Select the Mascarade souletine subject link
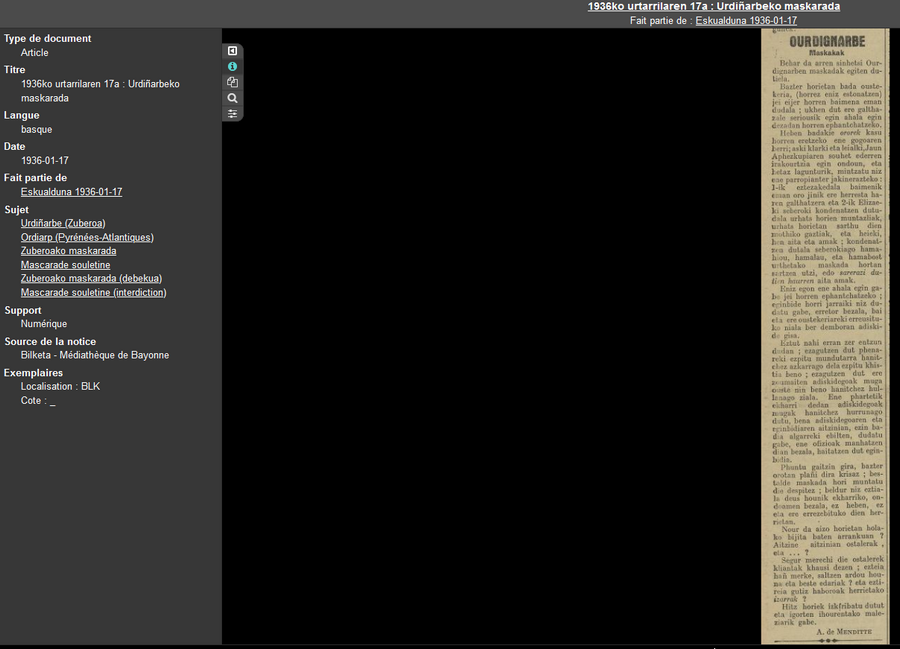 click(65, 265)
